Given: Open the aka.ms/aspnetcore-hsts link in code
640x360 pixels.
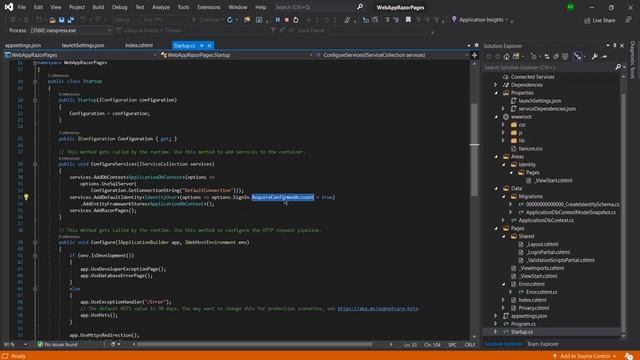Looking at the screenshot, I should tap(378, 309).
